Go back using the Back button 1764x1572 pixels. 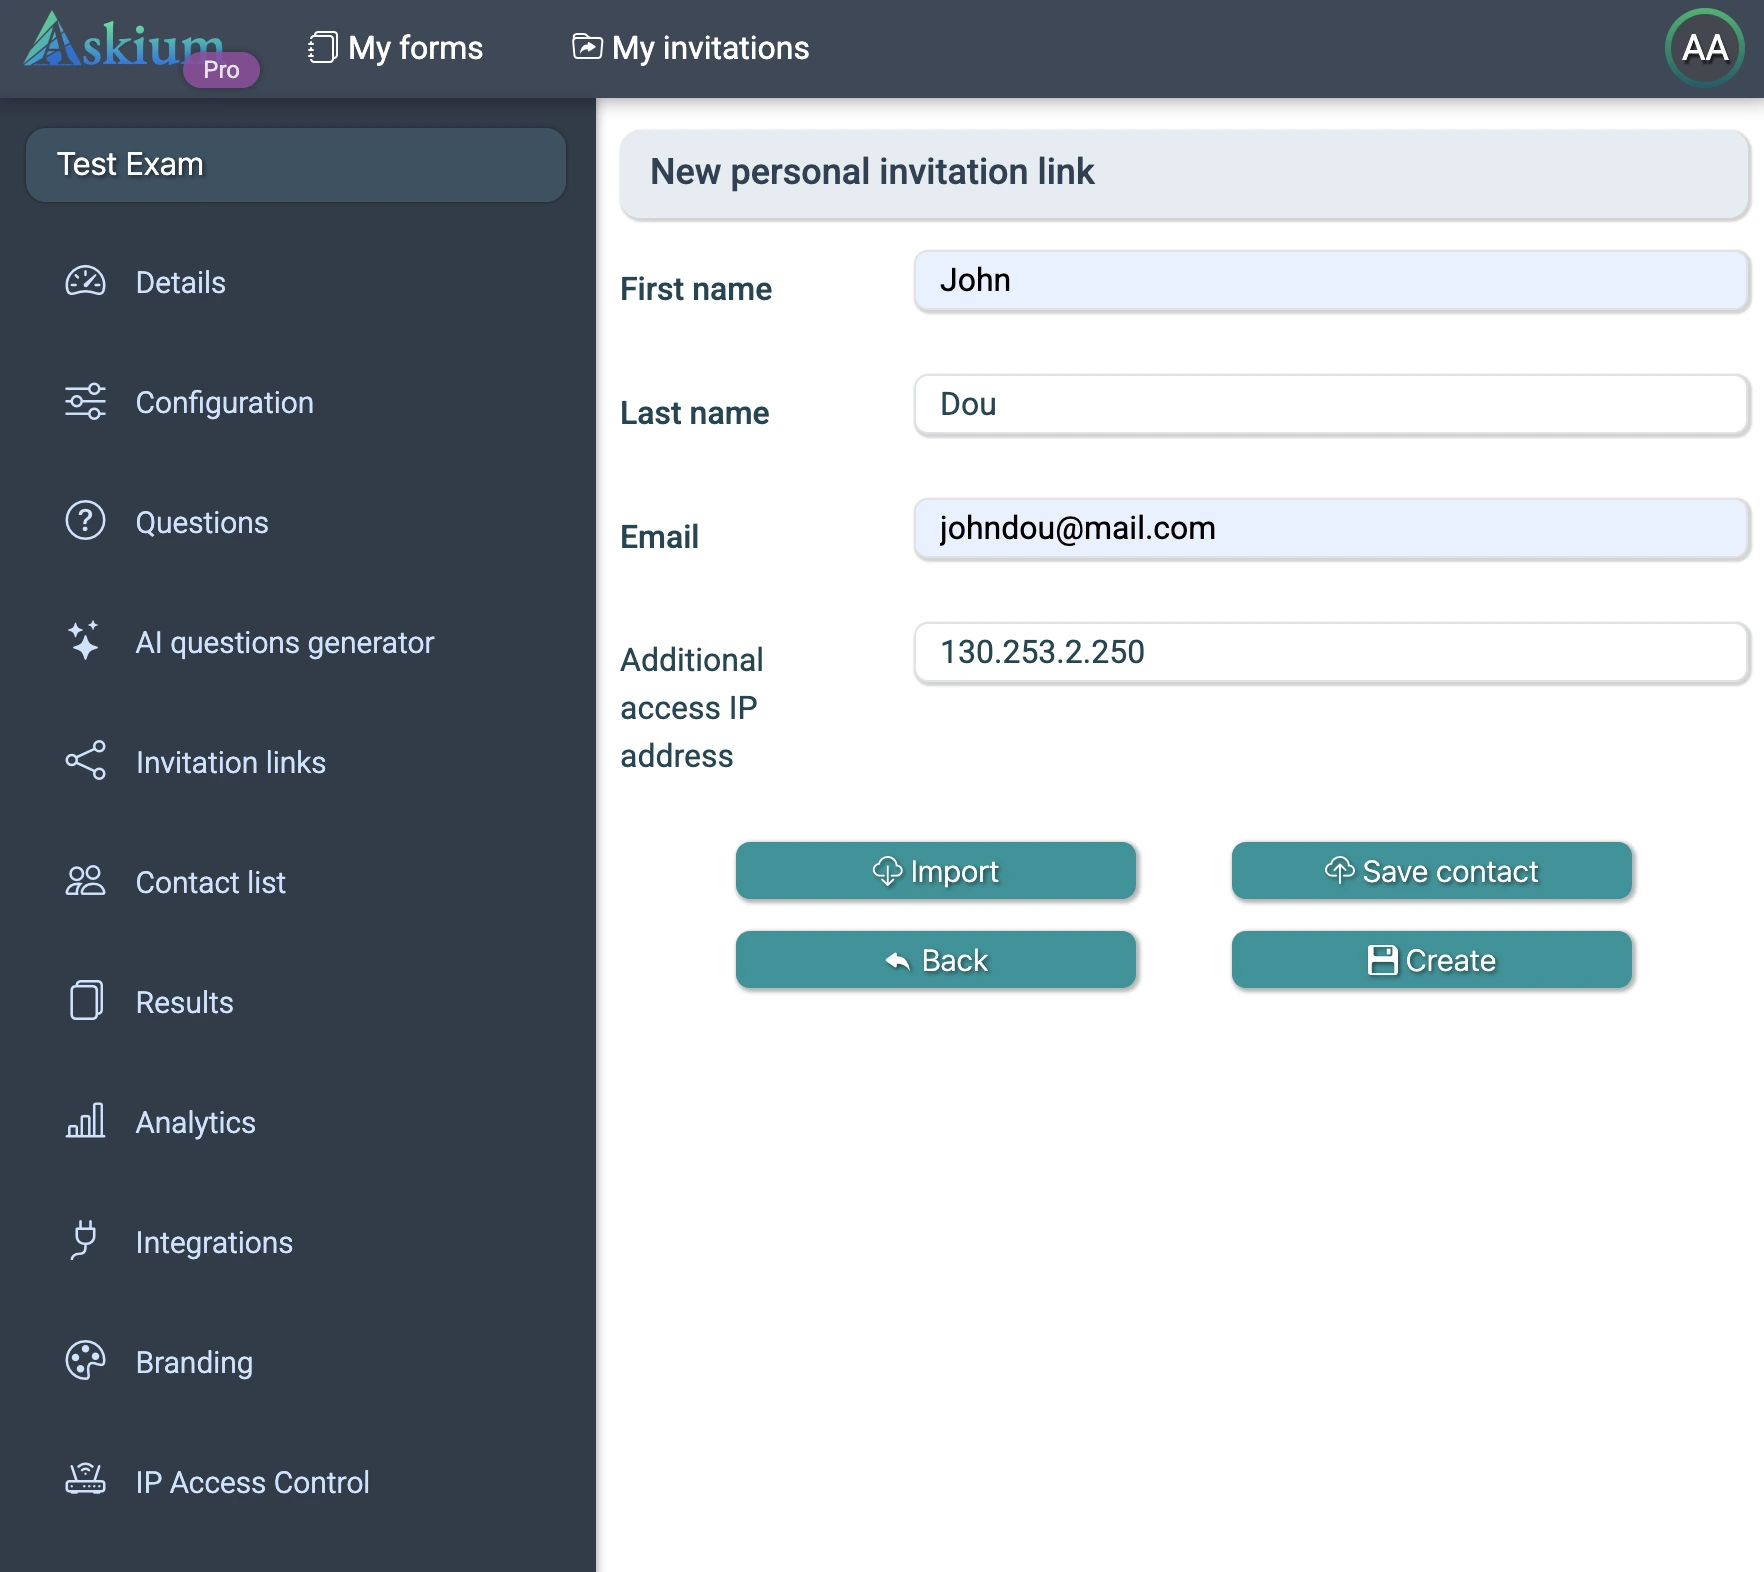[x=935, y=960]
